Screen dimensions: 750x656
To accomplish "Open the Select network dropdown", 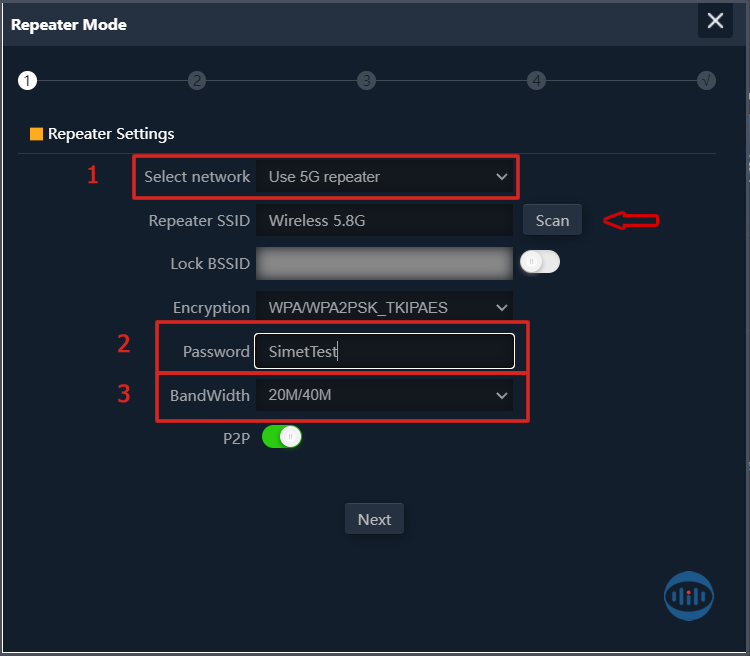I will [x=386, y=177].
